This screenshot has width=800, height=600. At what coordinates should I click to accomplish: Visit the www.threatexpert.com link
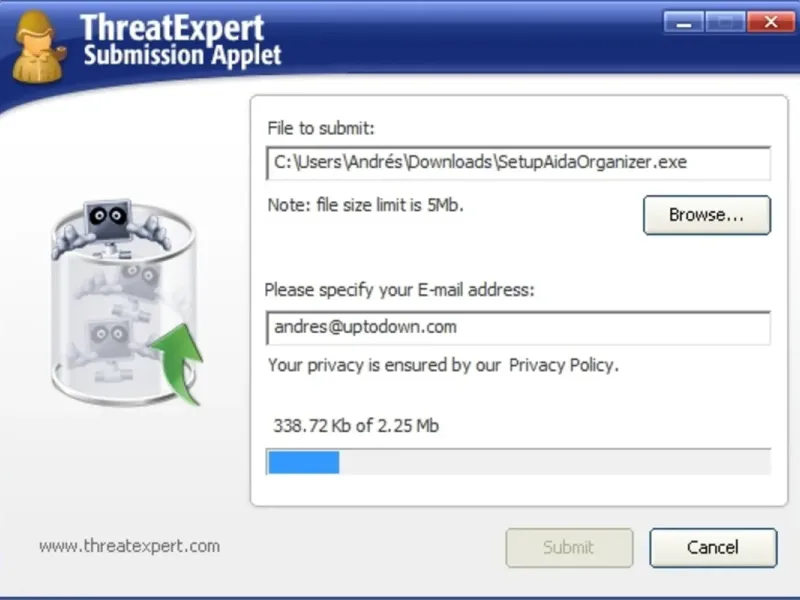(130, 546)
